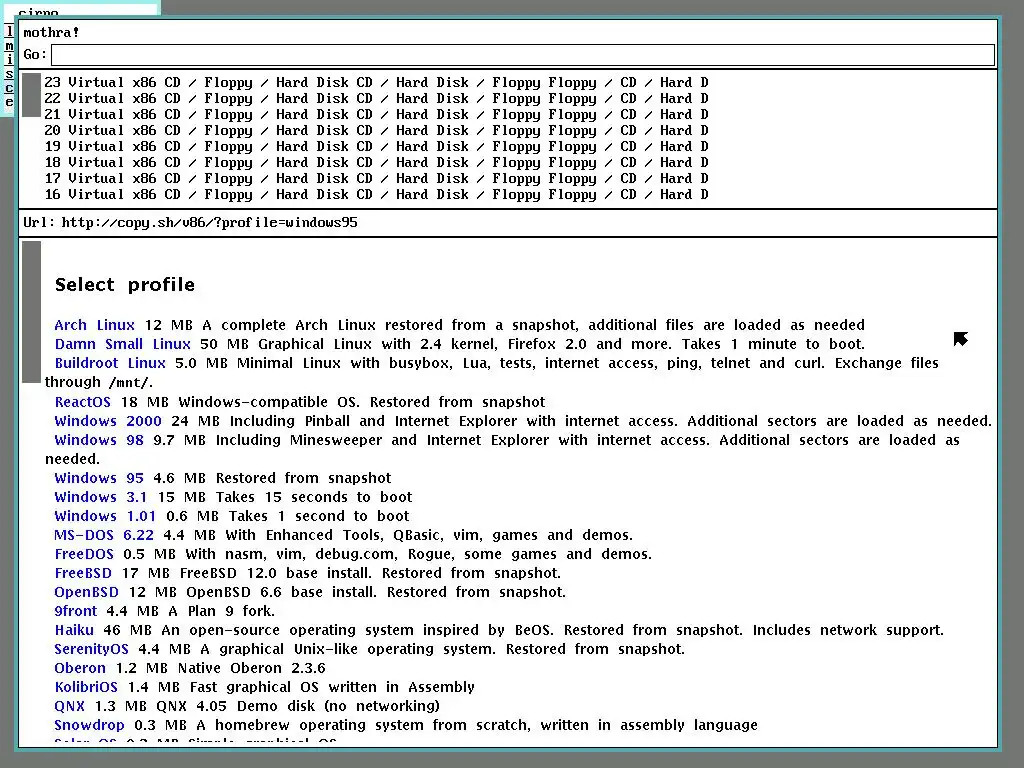
Task: Follow the Snowdrop link
Action: click(x=89, y=725)
